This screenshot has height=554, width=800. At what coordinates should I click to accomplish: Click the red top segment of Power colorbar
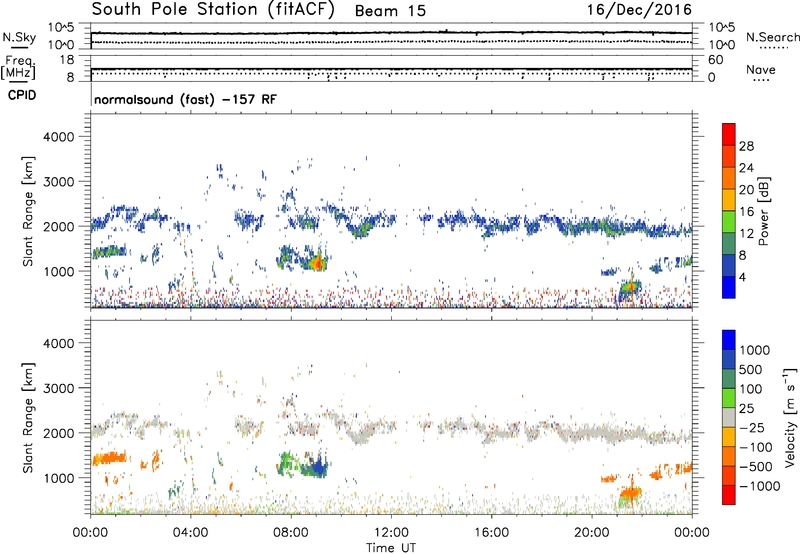tap(729, 134)
